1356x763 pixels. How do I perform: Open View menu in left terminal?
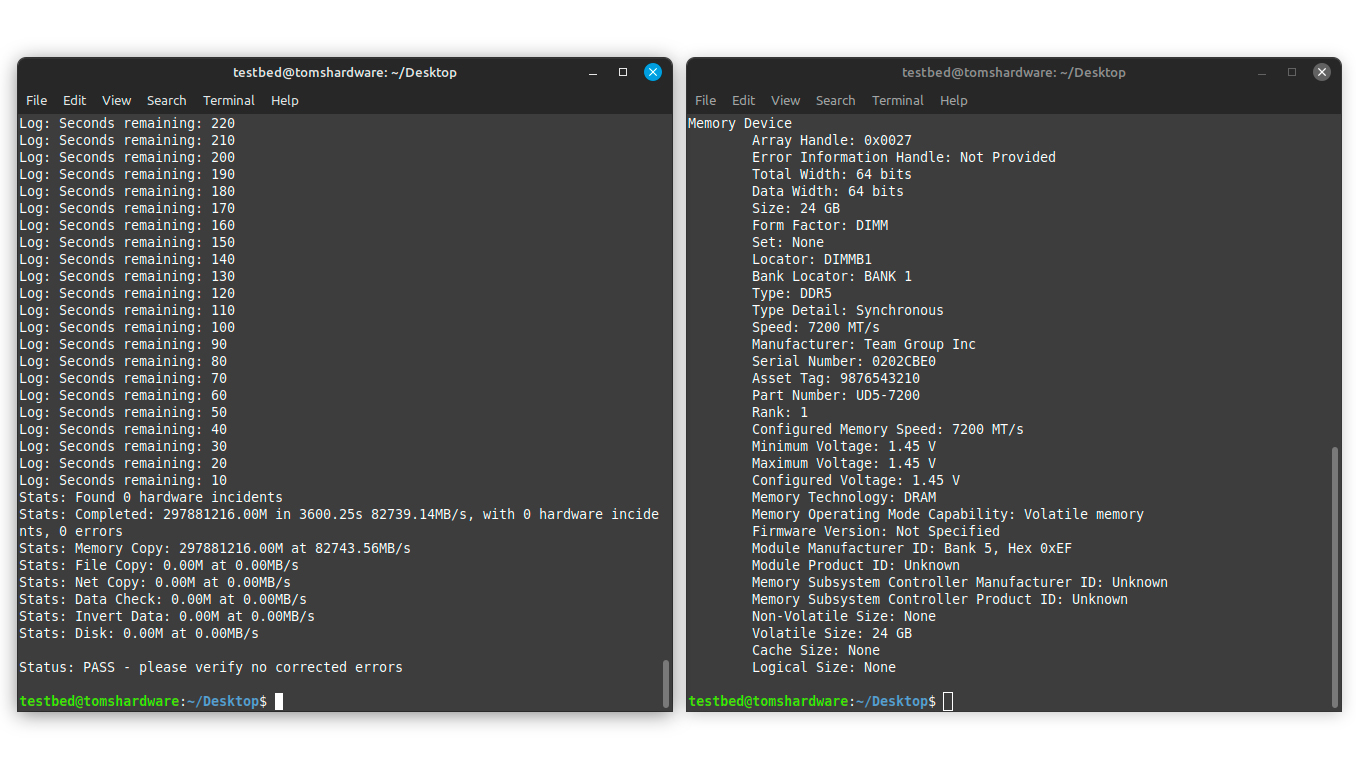tap(117, 100)
